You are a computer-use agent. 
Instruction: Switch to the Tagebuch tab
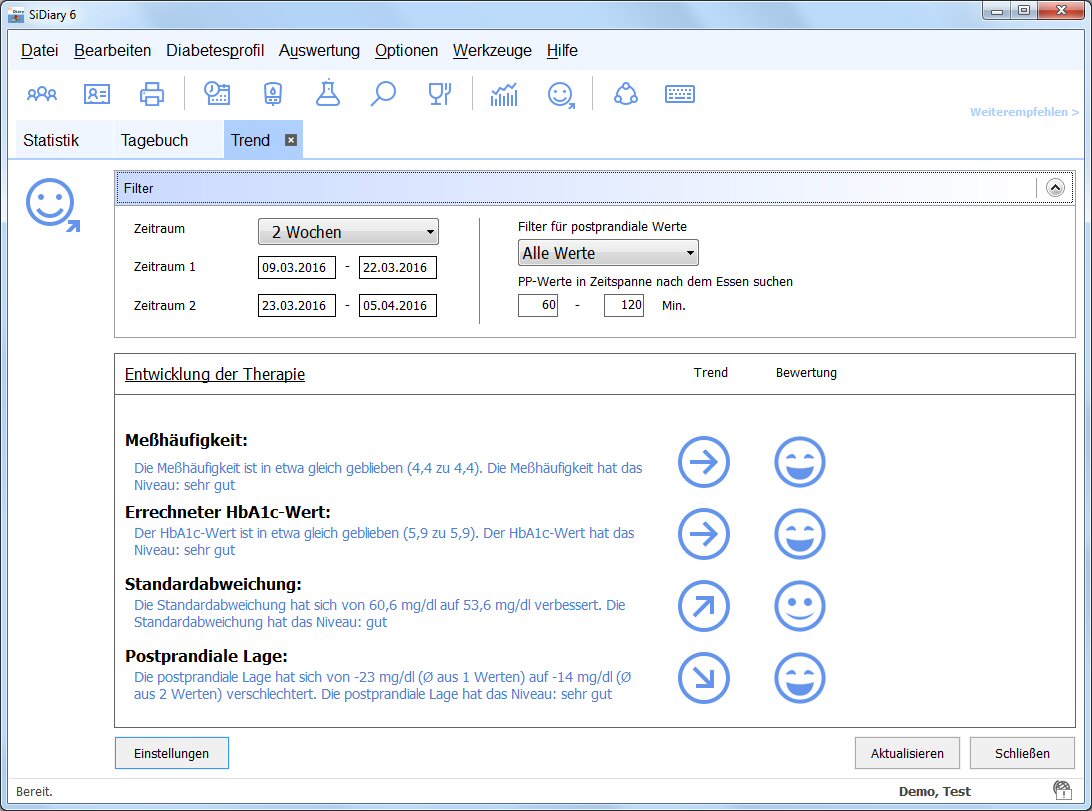[x=154, y=141]
